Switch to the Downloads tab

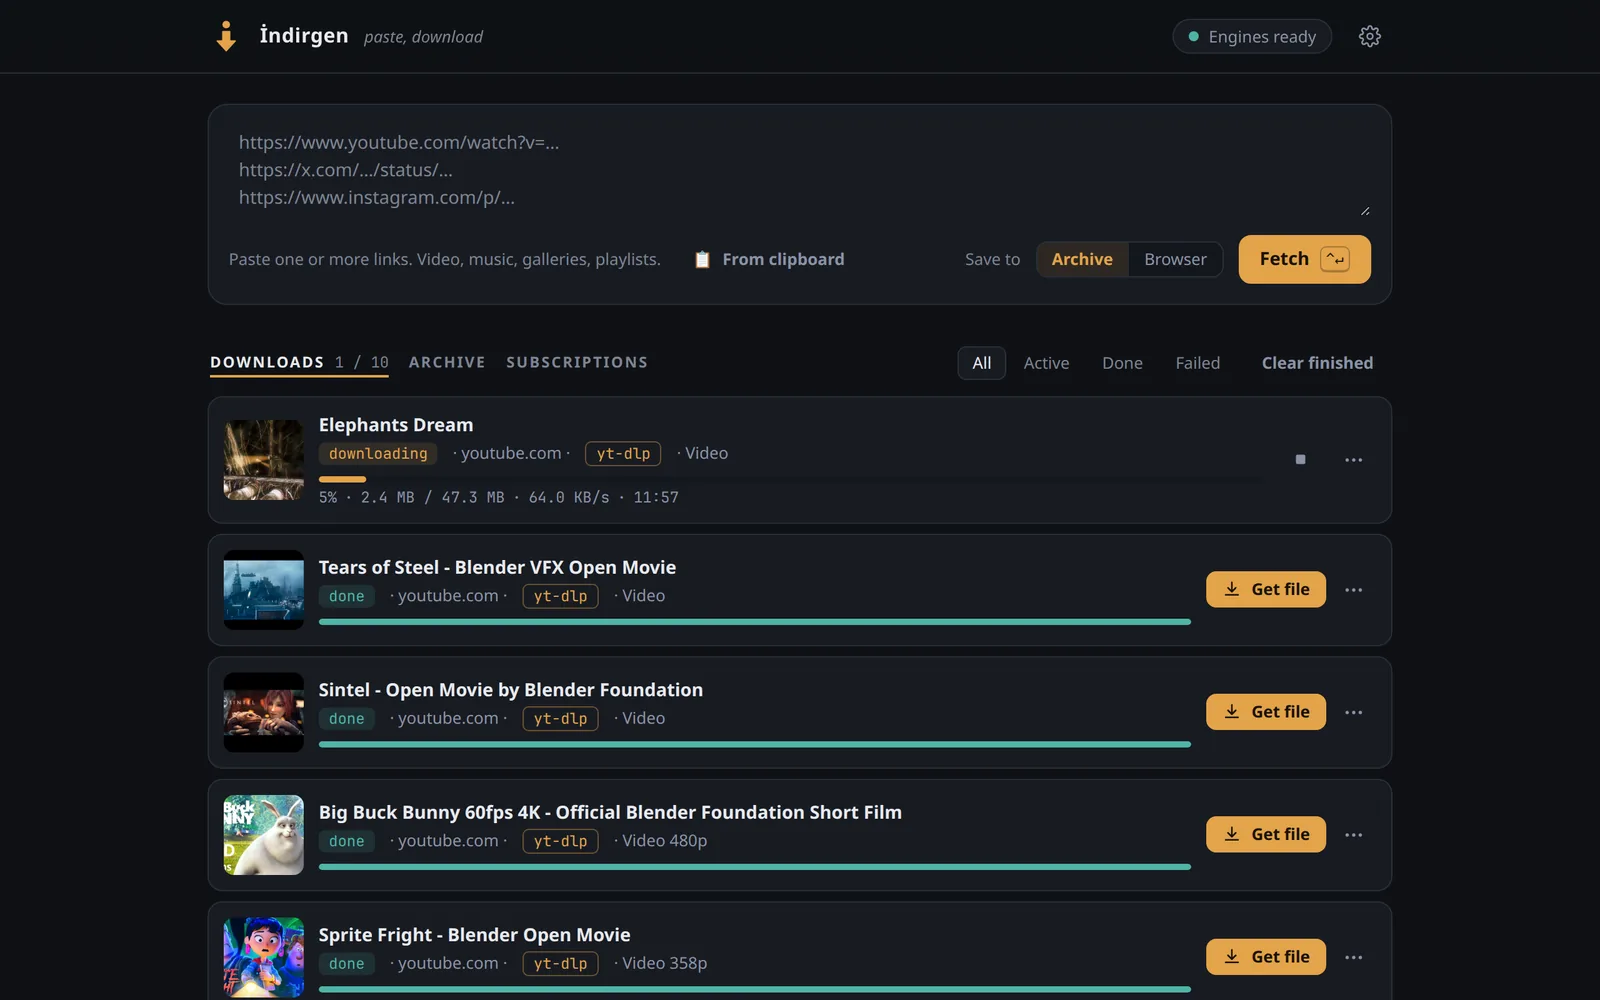point(299,362)
